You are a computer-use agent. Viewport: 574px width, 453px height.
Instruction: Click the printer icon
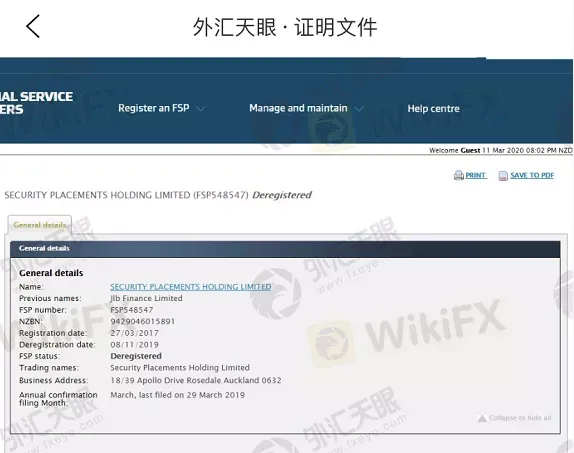(x=459, y=175)
